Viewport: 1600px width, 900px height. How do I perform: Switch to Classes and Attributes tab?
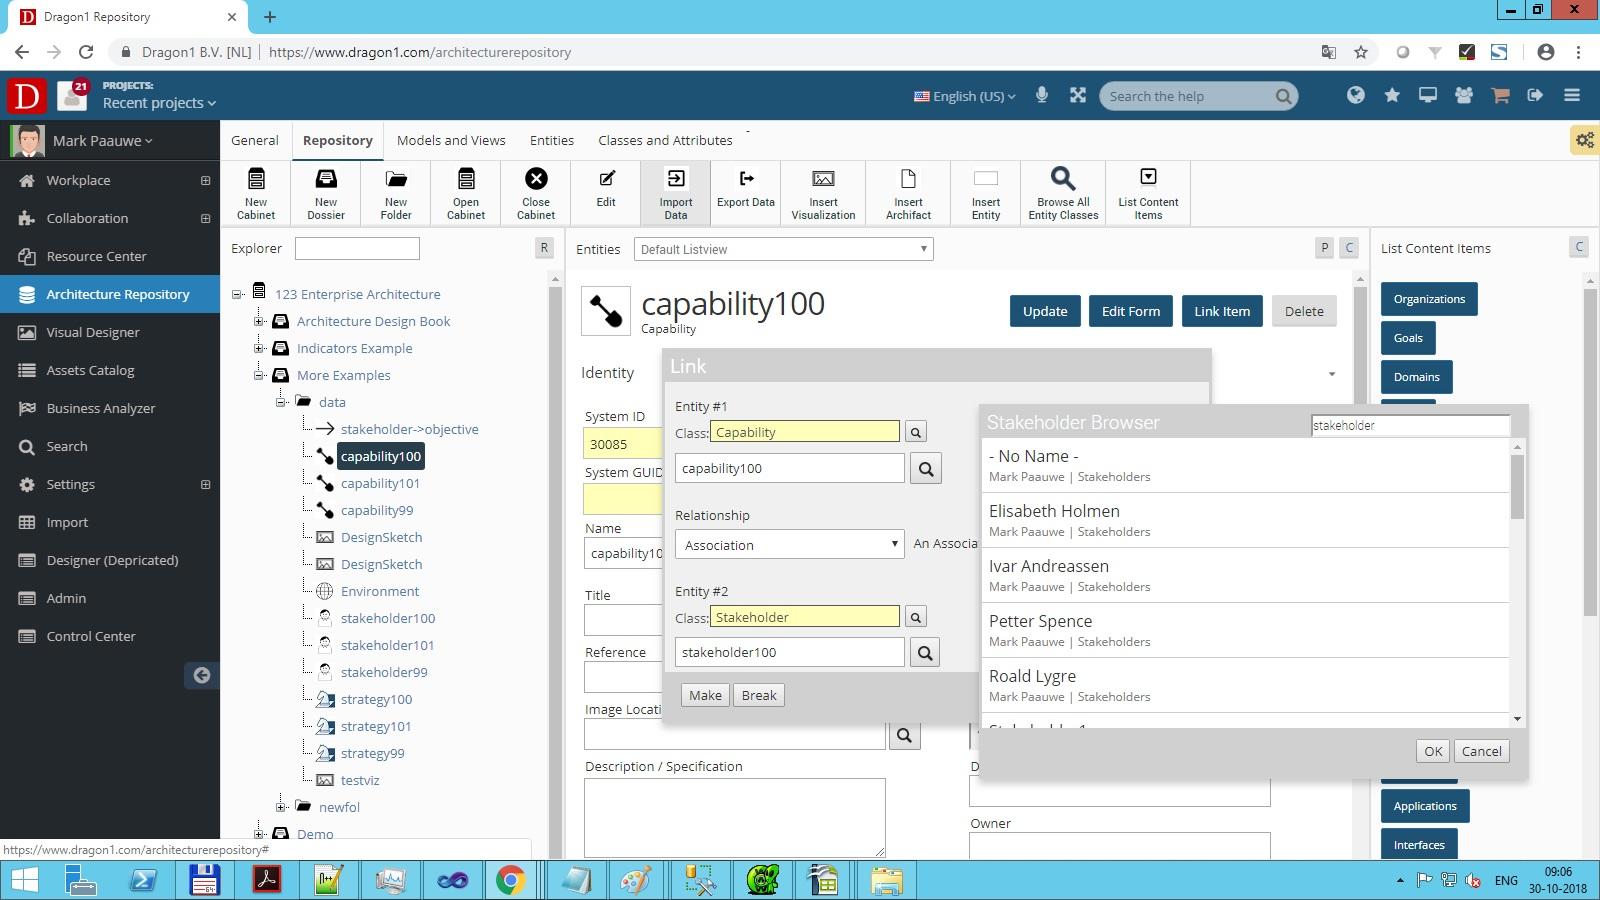tap(665, 140)
